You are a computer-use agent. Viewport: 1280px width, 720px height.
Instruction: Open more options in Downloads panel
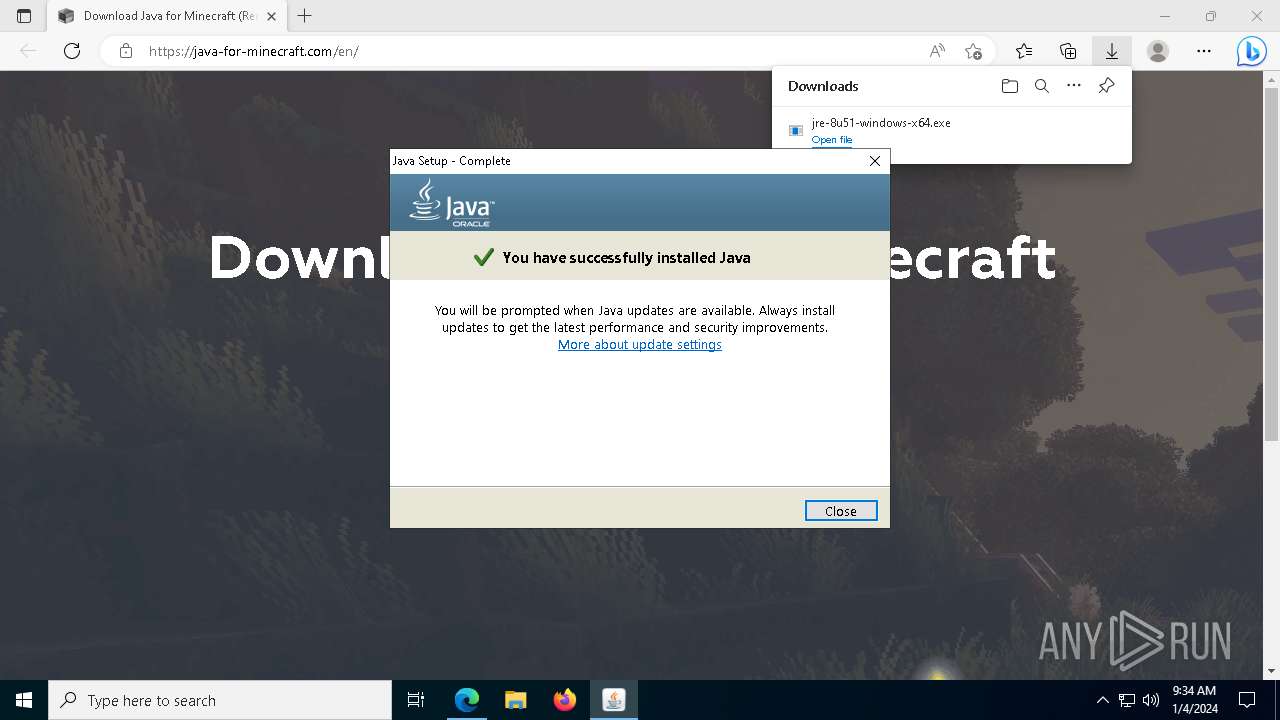pos(1074,86)
